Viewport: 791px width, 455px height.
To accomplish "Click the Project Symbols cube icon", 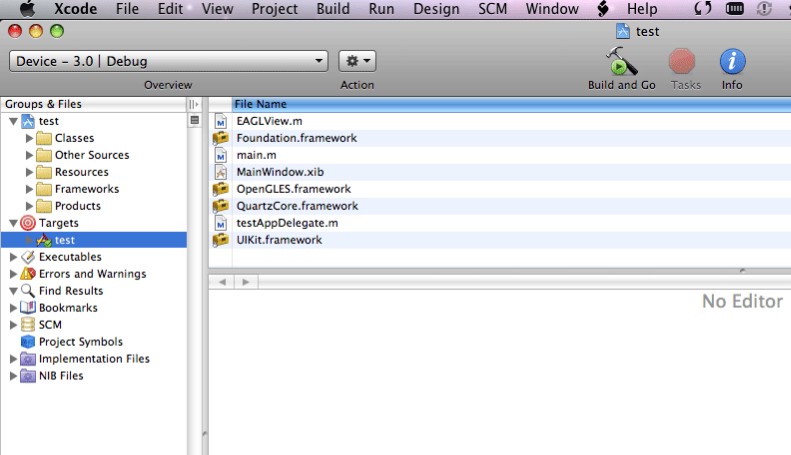I will pyautogui.click(x=28, y=342).
